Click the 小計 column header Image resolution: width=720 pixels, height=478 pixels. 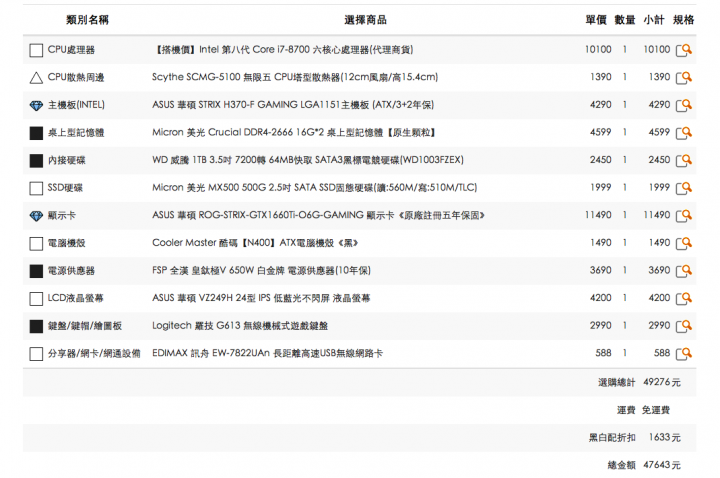[654, 20]
